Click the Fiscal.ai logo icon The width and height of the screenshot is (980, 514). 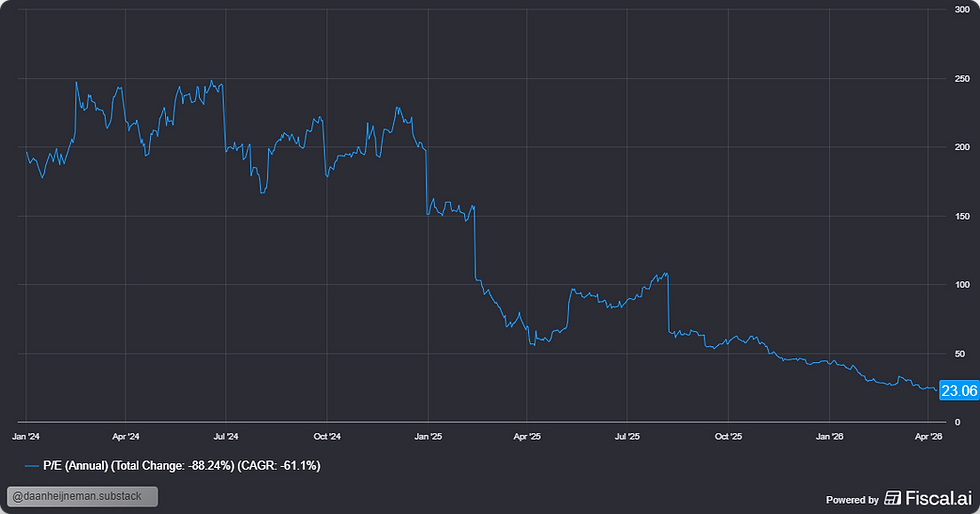(x=892, y=498)
